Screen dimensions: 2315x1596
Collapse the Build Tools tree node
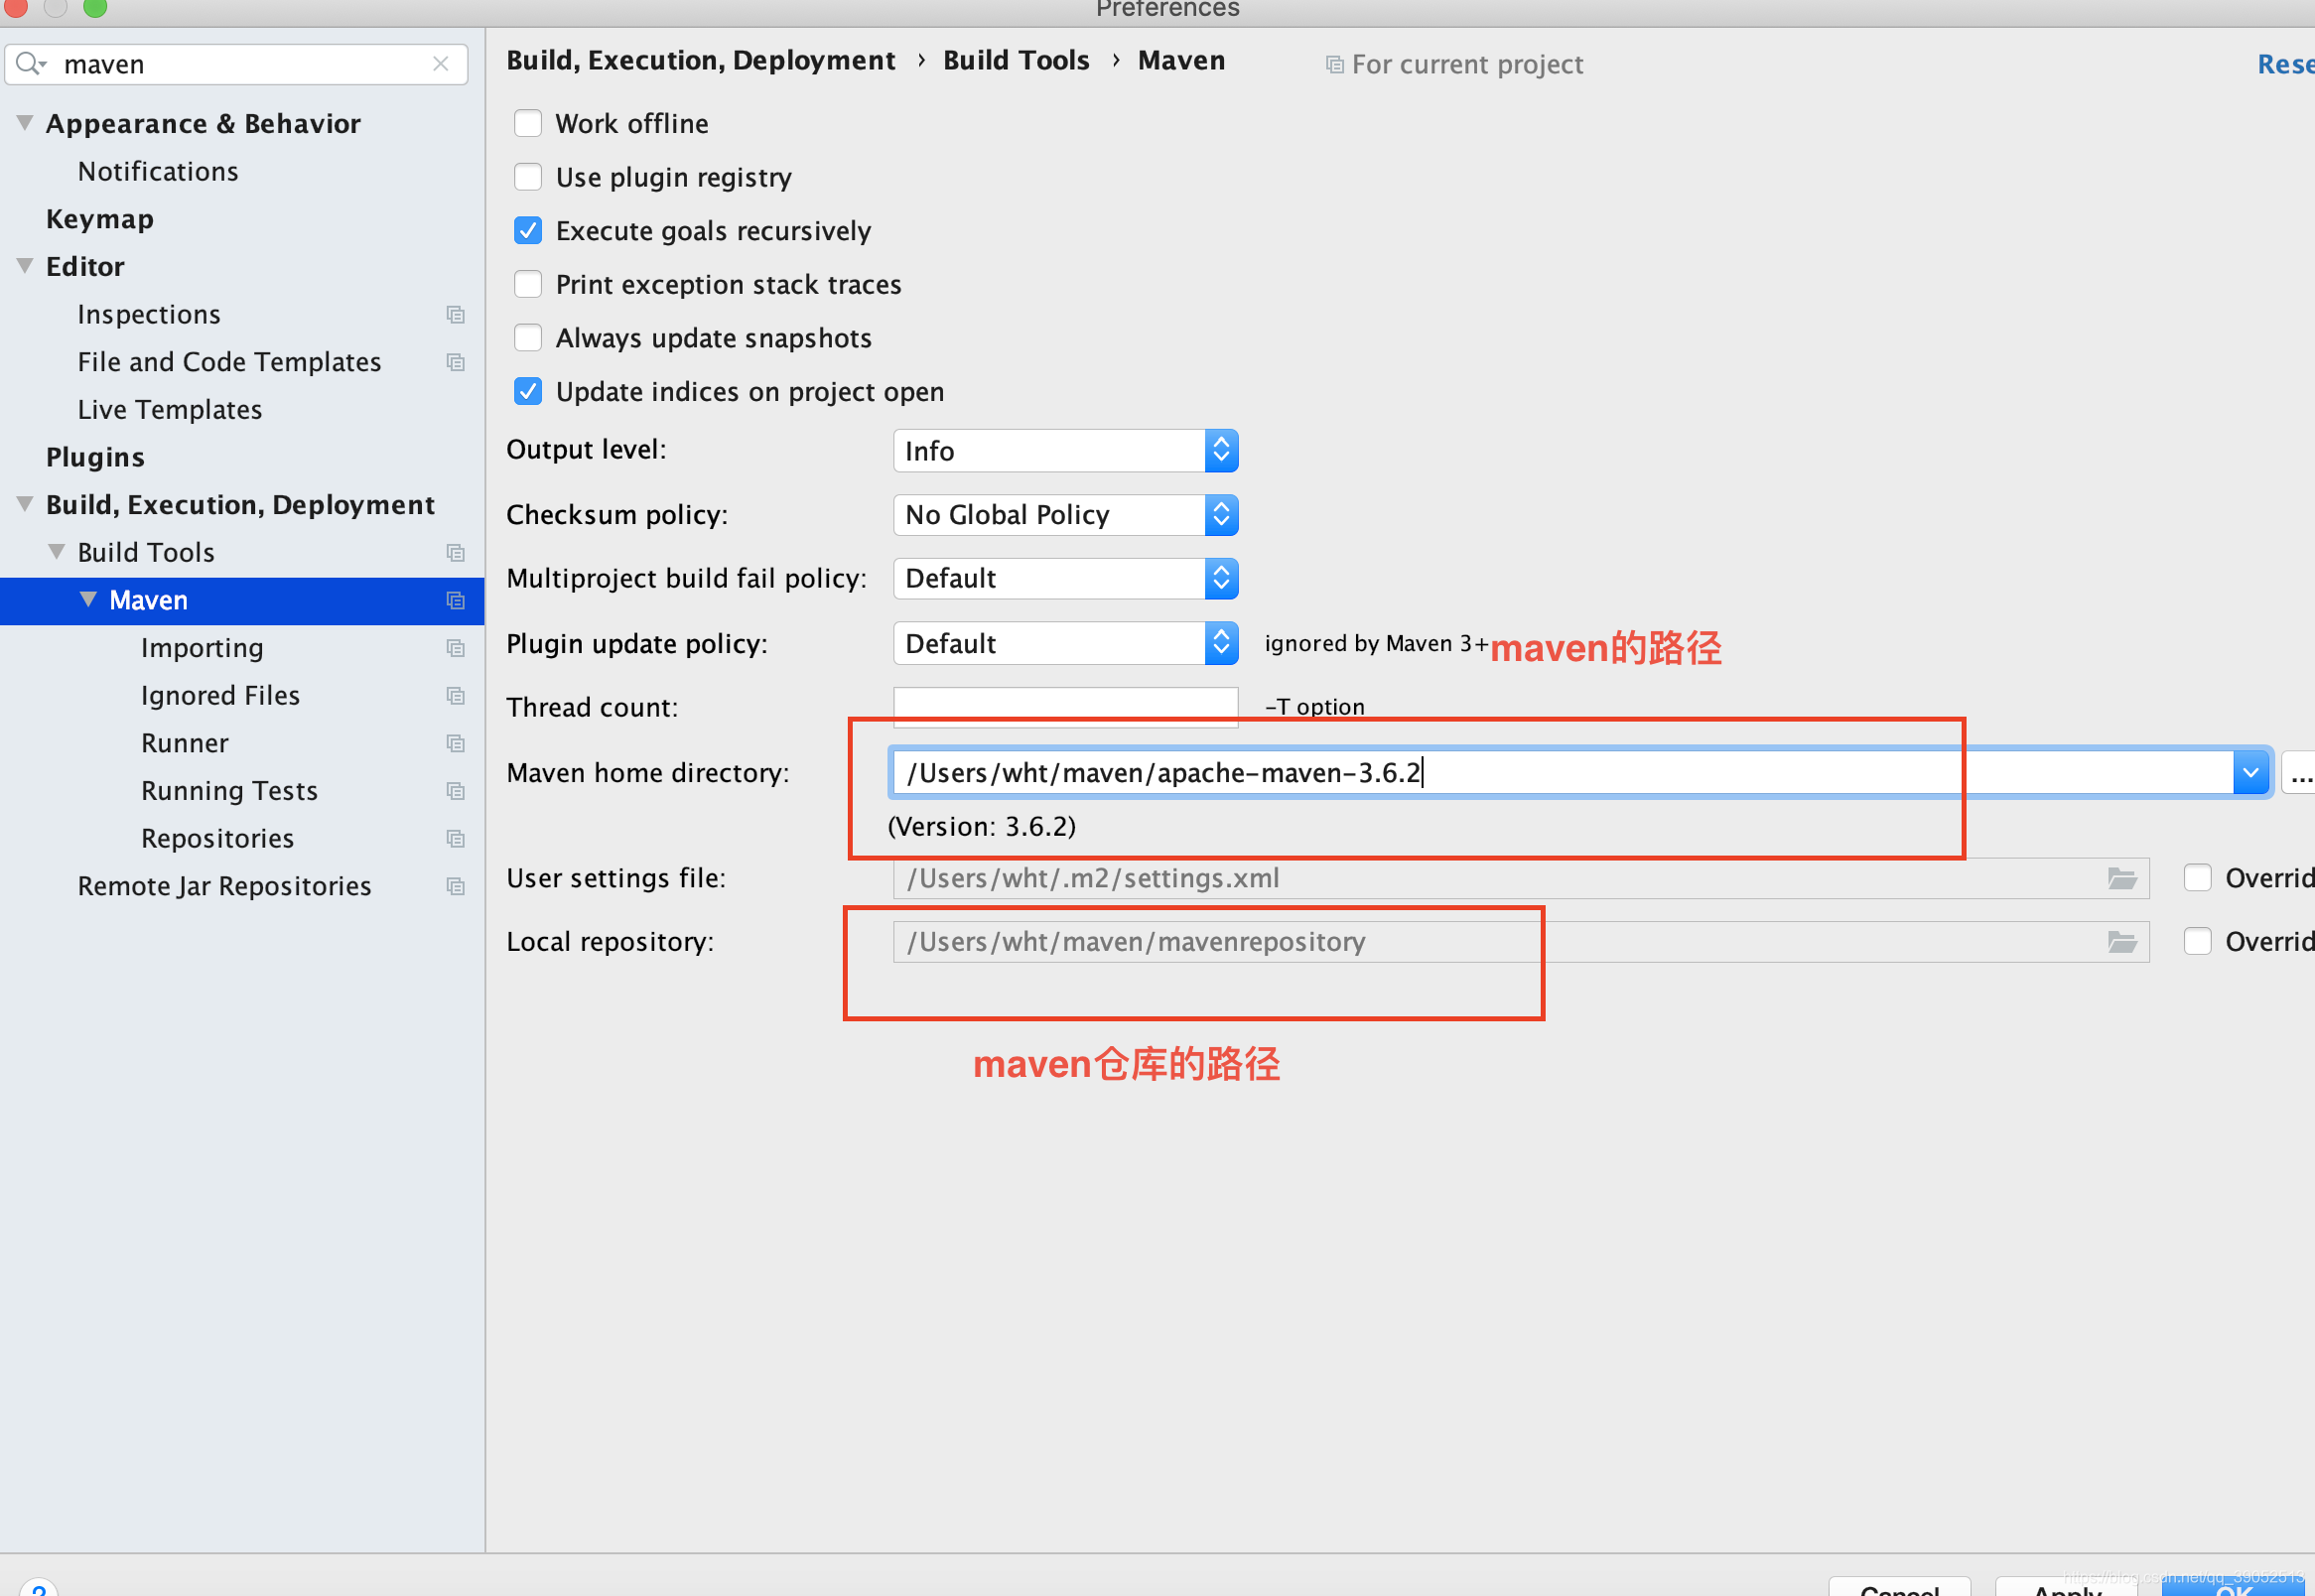57,552
